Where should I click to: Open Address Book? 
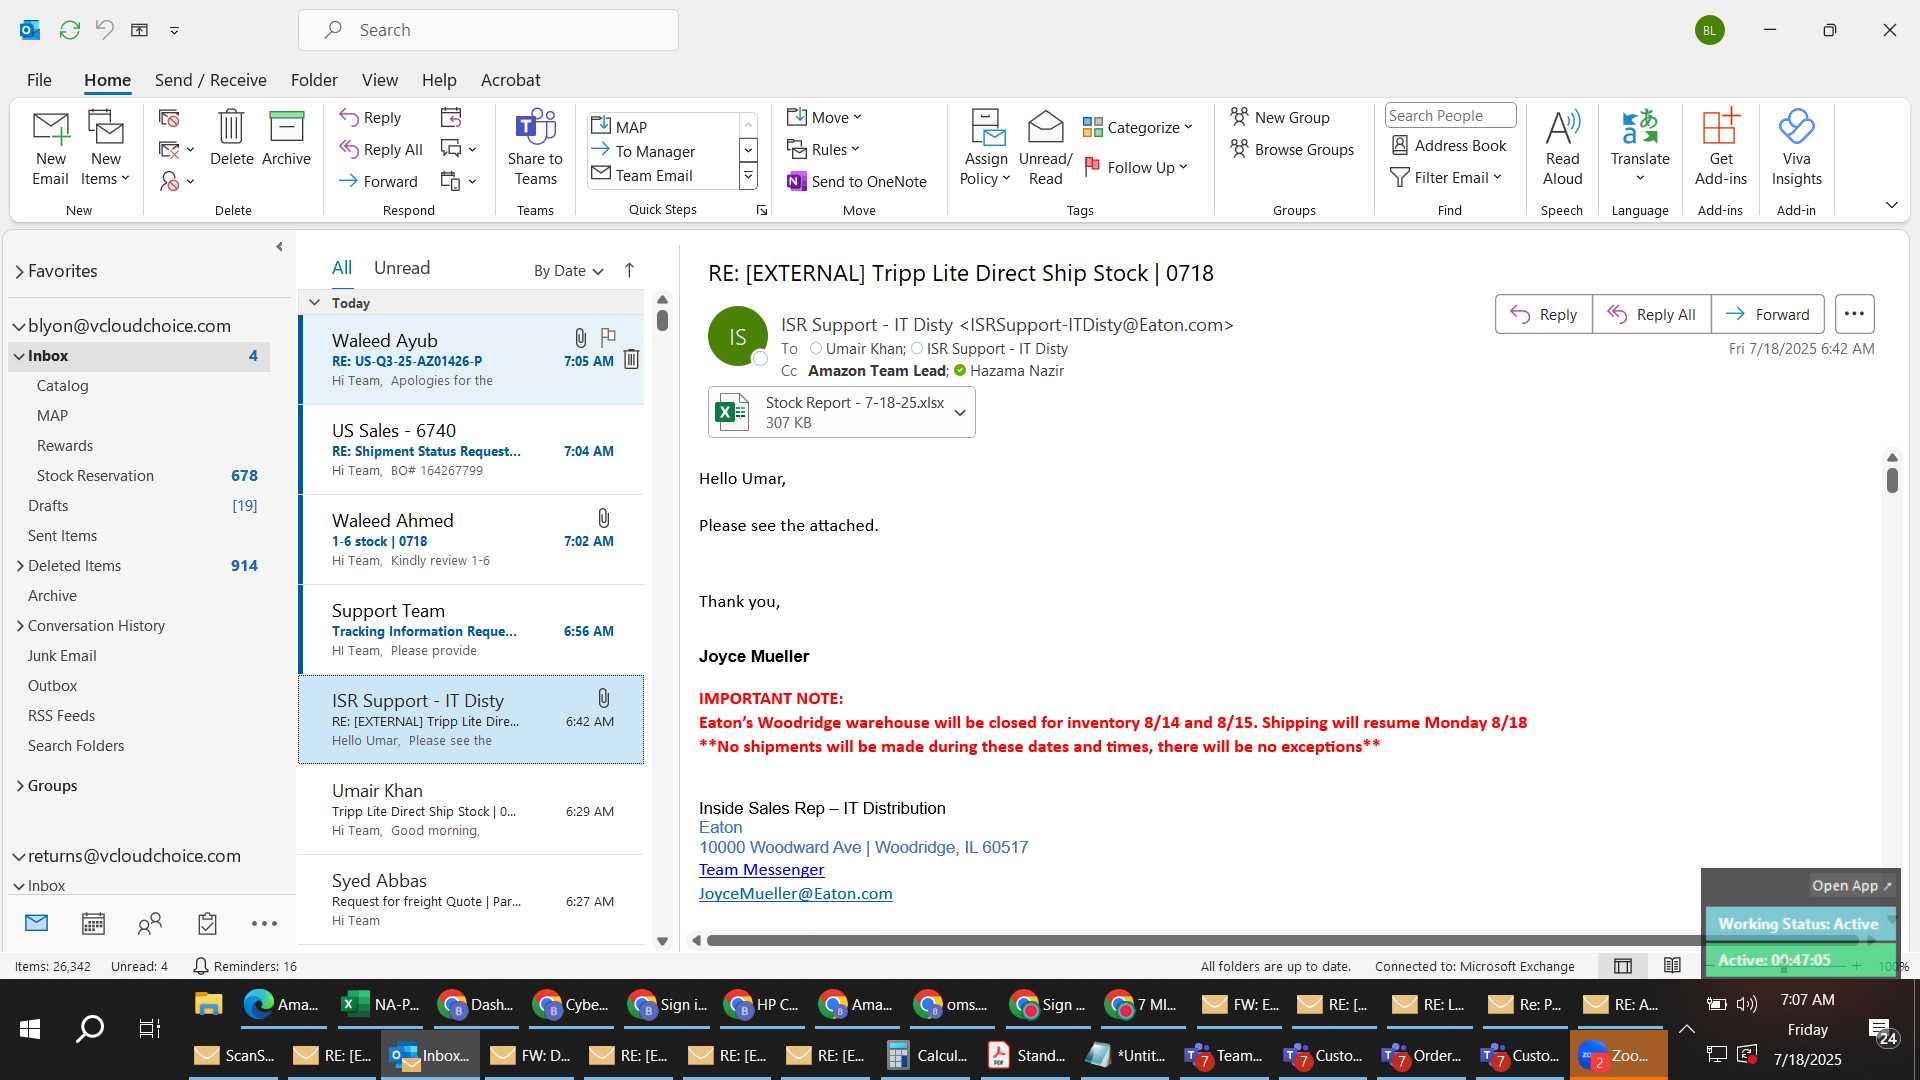tap(1449, 146)
